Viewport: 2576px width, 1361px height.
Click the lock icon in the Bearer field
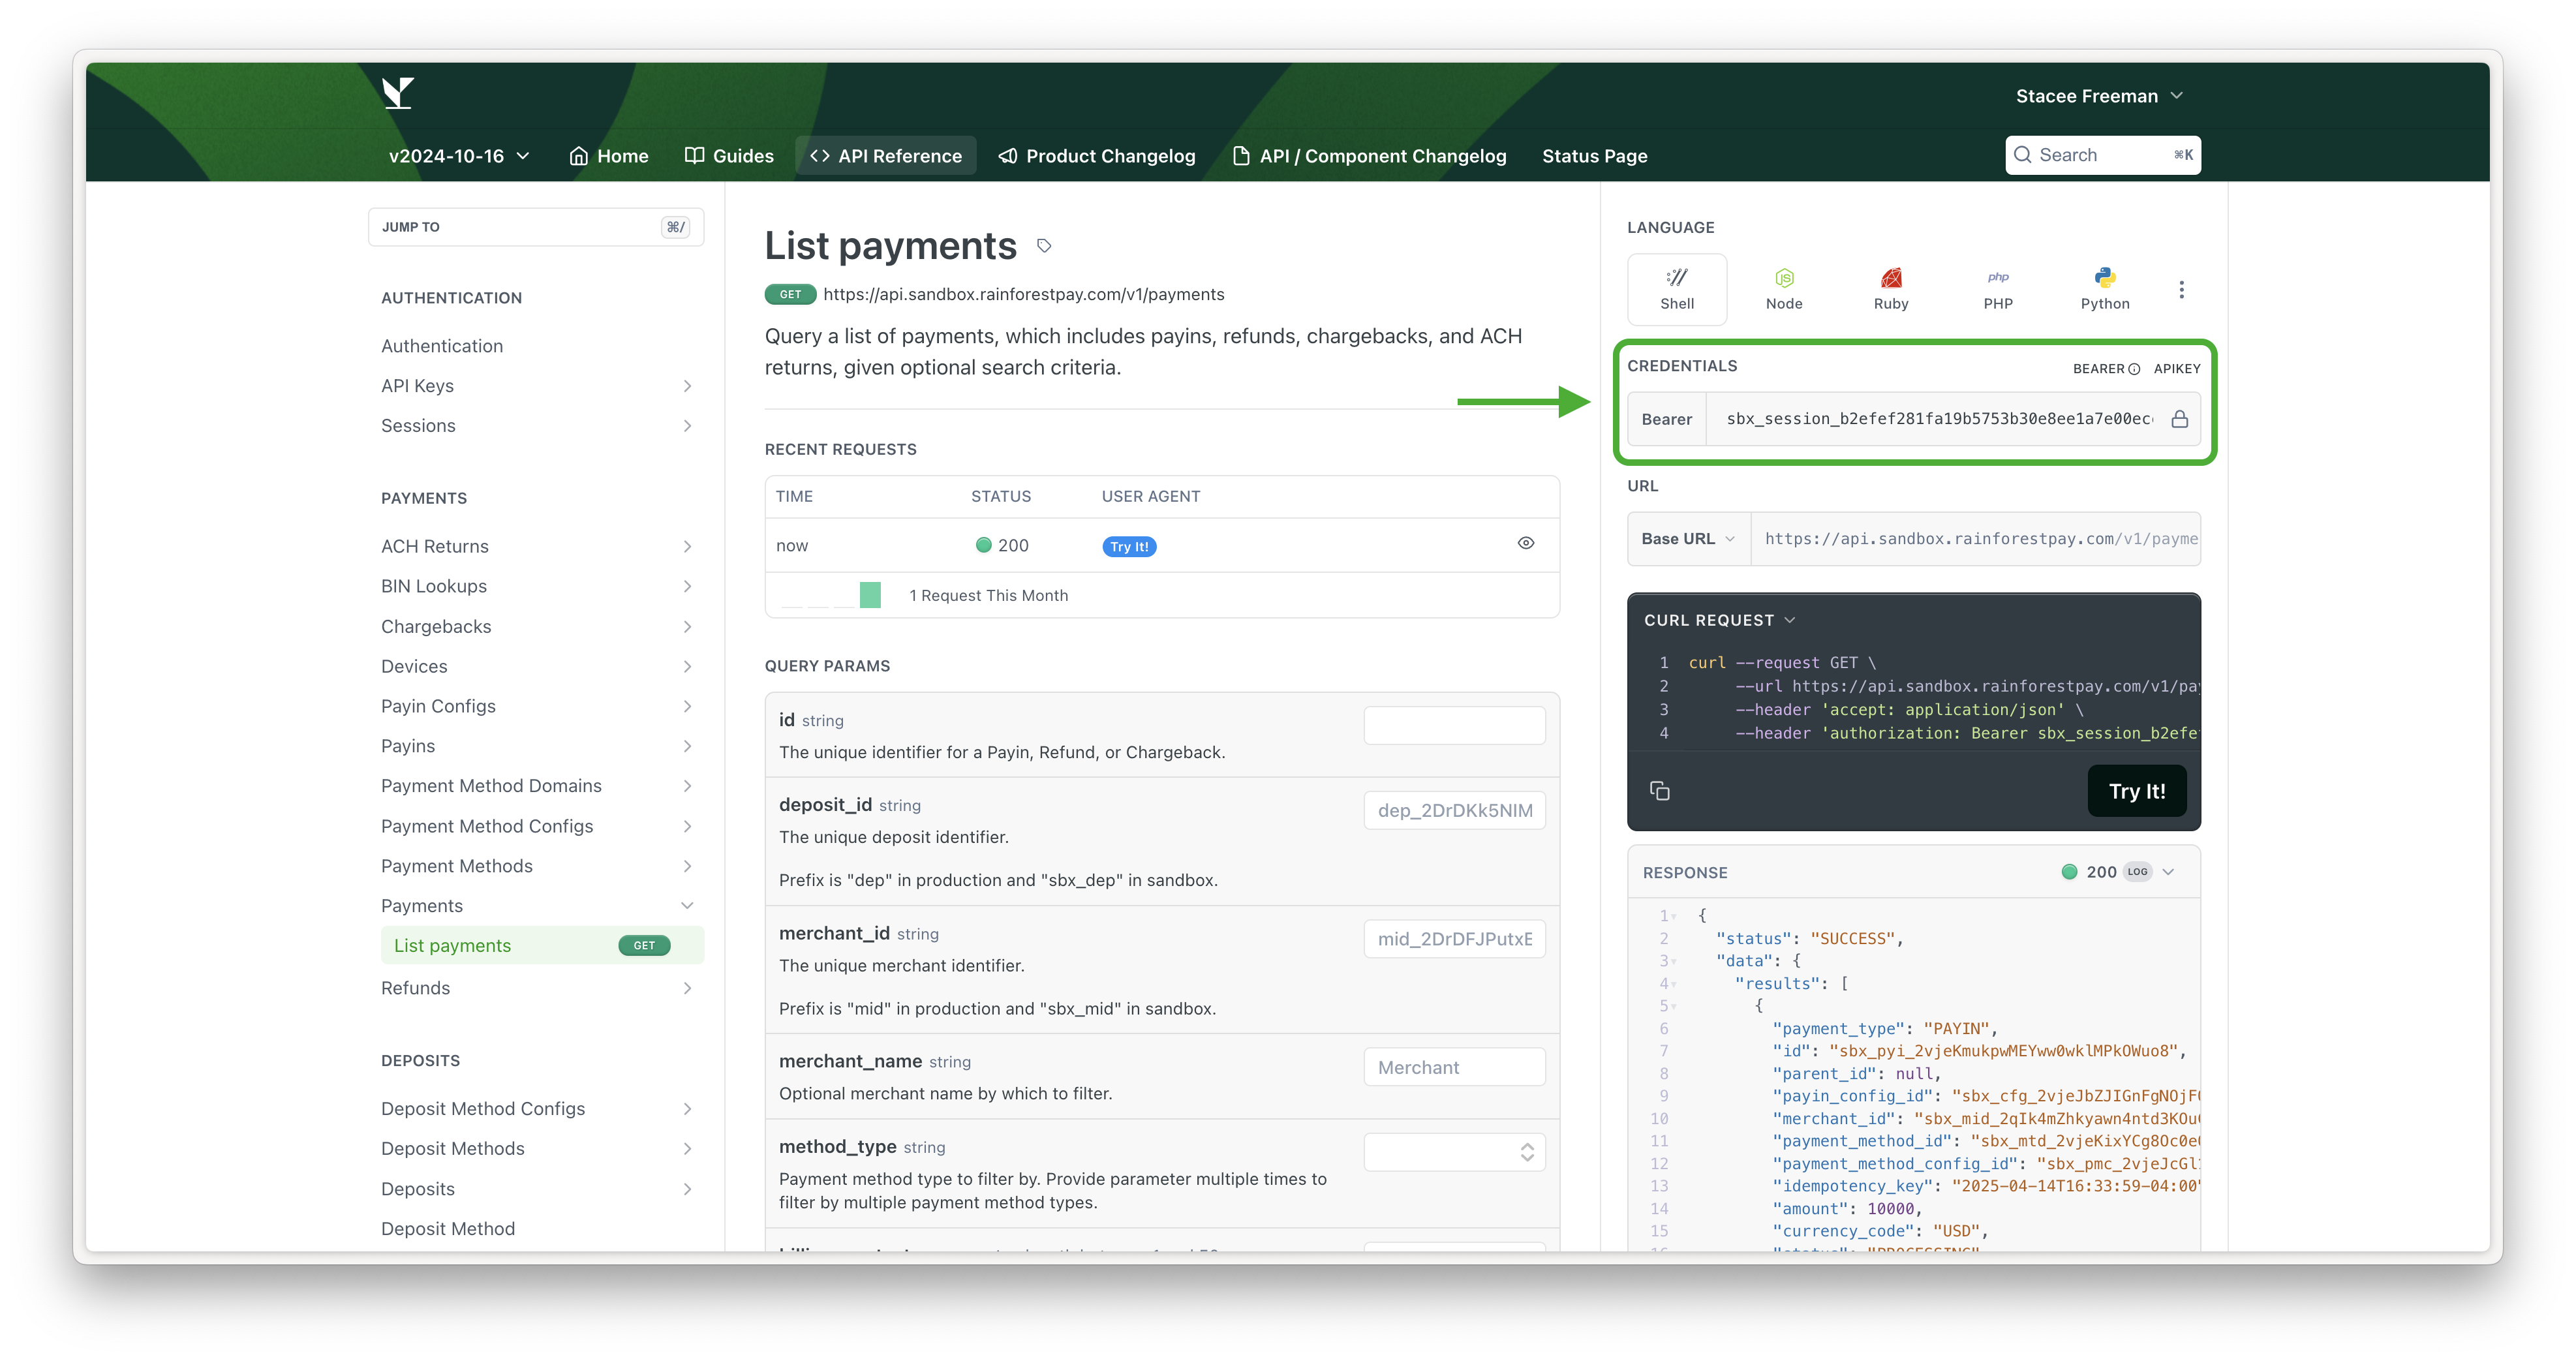[2180, 419]
